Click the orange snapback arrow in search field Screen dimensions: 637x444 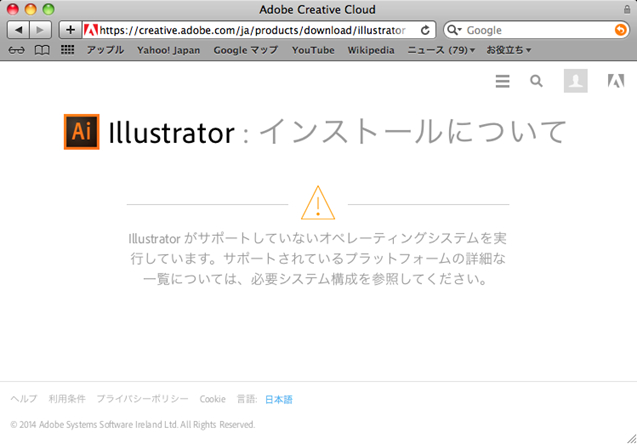coord(620,30)
